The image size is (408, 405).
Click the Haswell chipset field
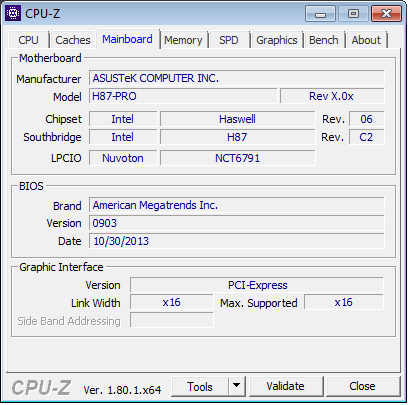pos(237,119)
